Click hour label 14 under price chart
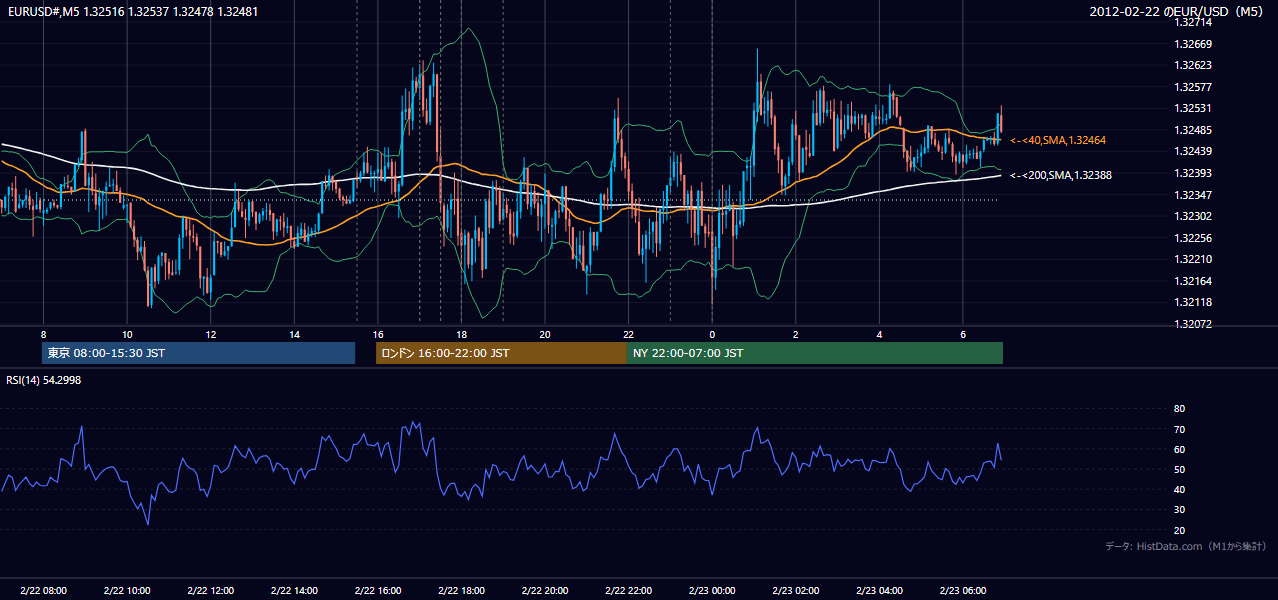The width and height of the screenshot is (1278, 600). [294, 334]
